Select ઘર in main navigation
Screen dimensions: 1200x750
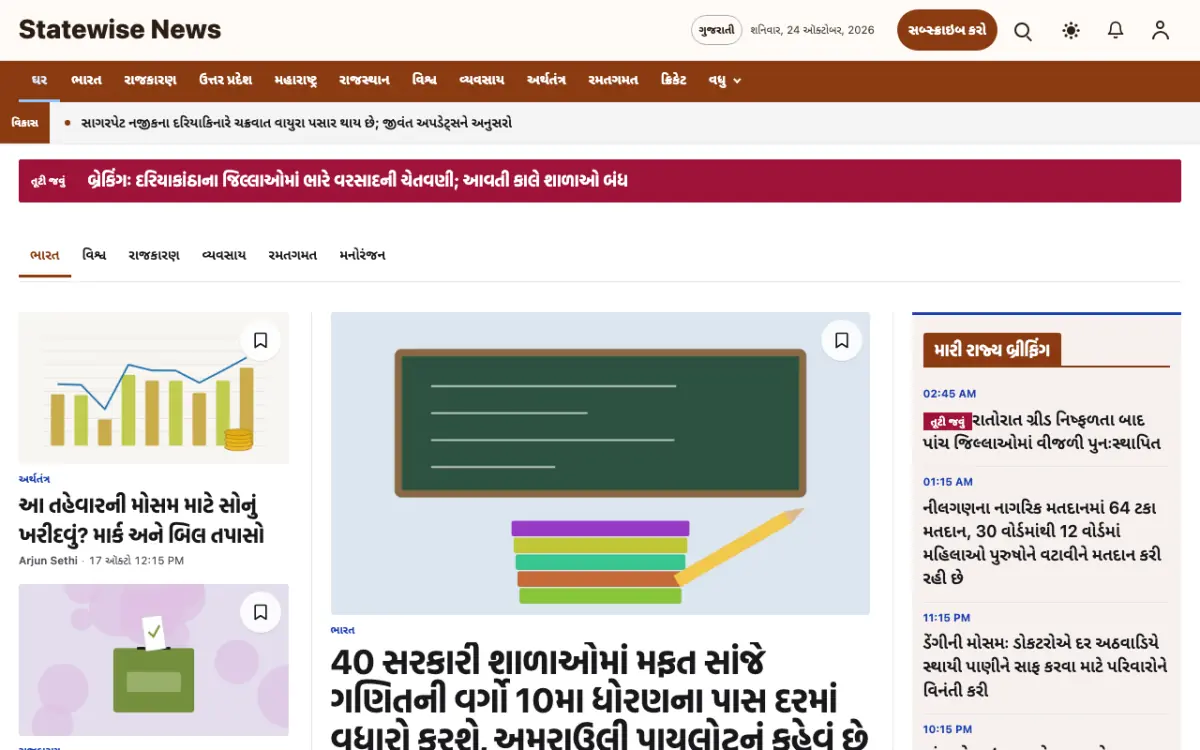(x=40, y=81)
